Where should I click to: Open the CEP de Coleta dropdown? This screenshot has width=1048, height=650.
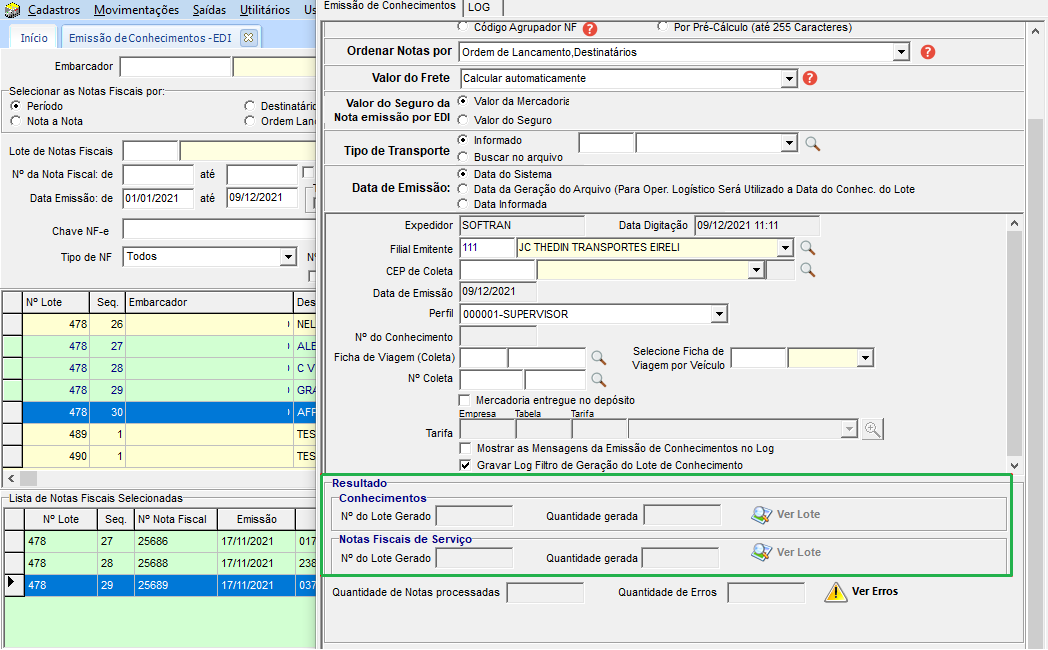pyautogui.click(x=756, y=270)
